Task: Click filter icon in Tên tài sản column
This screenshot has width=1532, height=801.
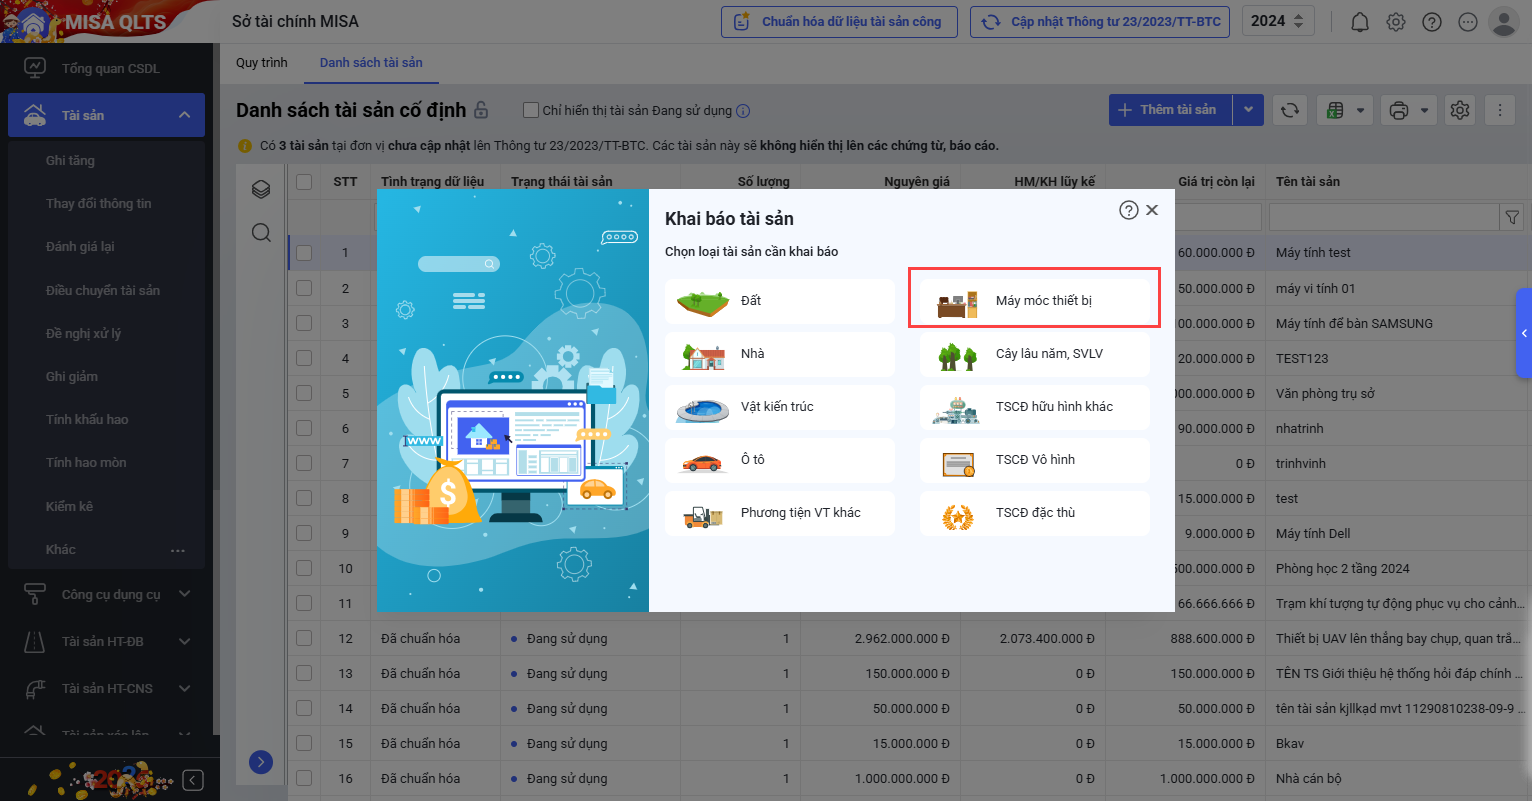Action: (1511, 217)
